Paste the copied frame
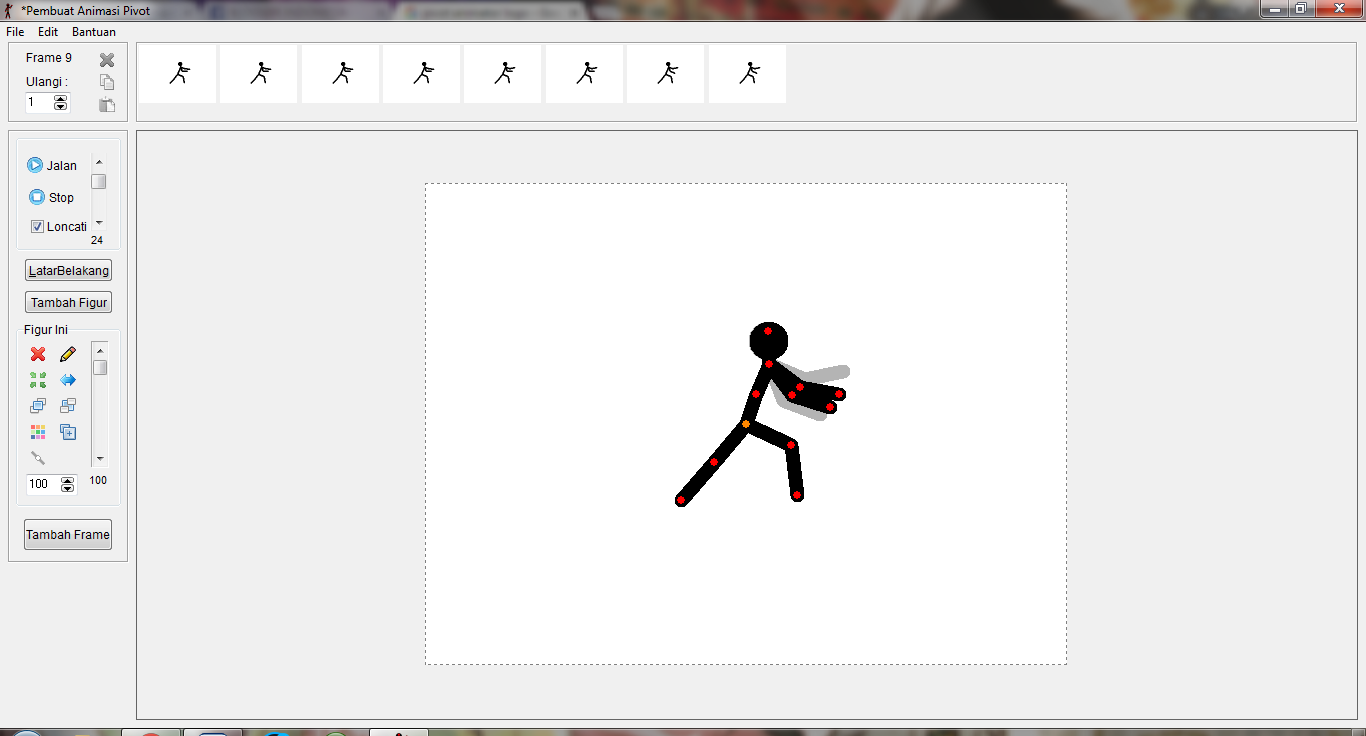Viewport: 1366px width, 736px height. pos(106,104)
